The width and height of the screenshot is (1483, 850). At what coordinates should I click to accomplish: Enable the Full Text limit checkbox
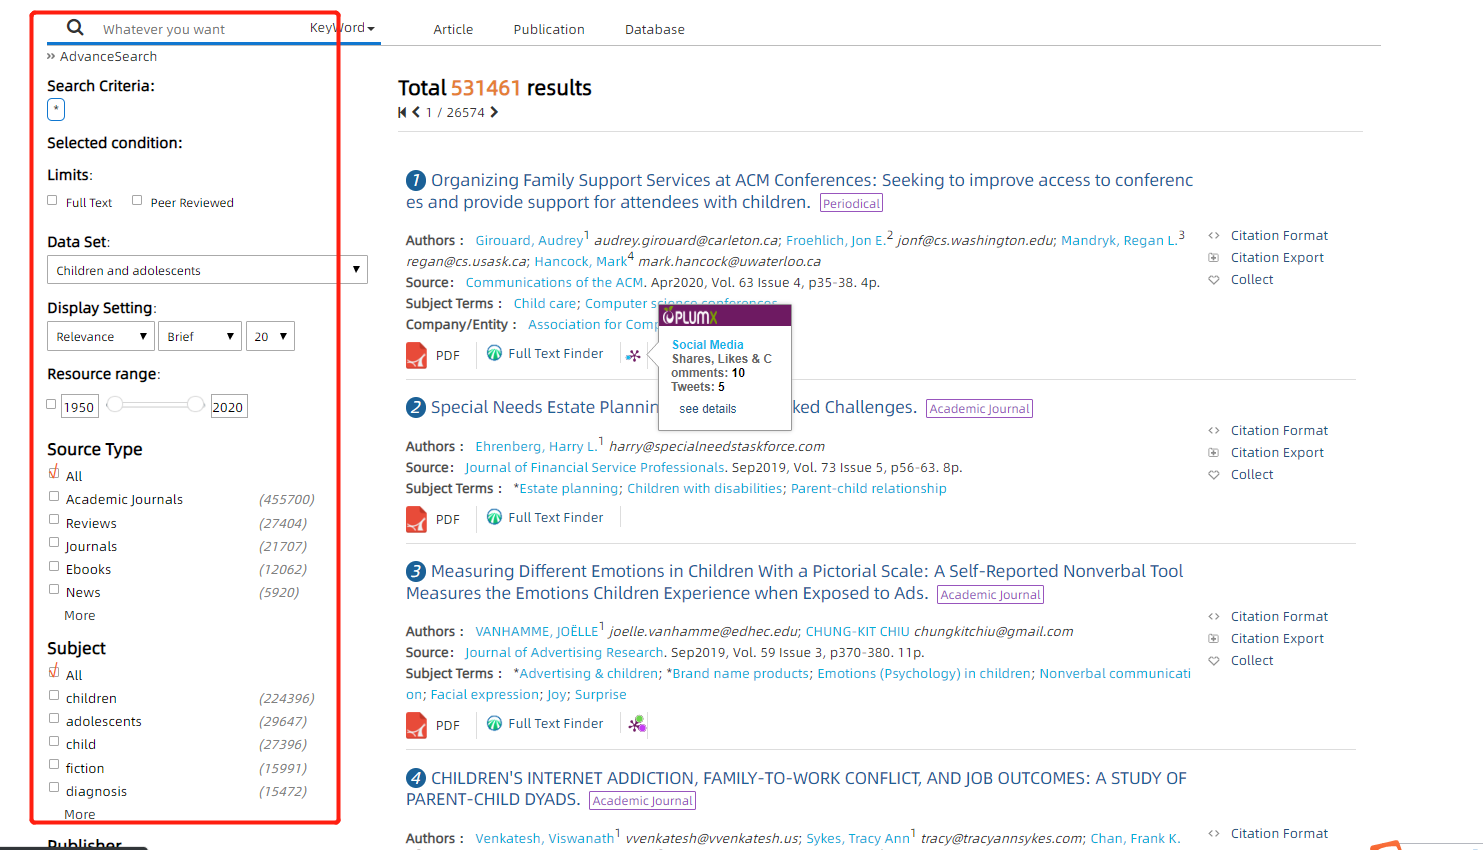click(x=52, y=200)
